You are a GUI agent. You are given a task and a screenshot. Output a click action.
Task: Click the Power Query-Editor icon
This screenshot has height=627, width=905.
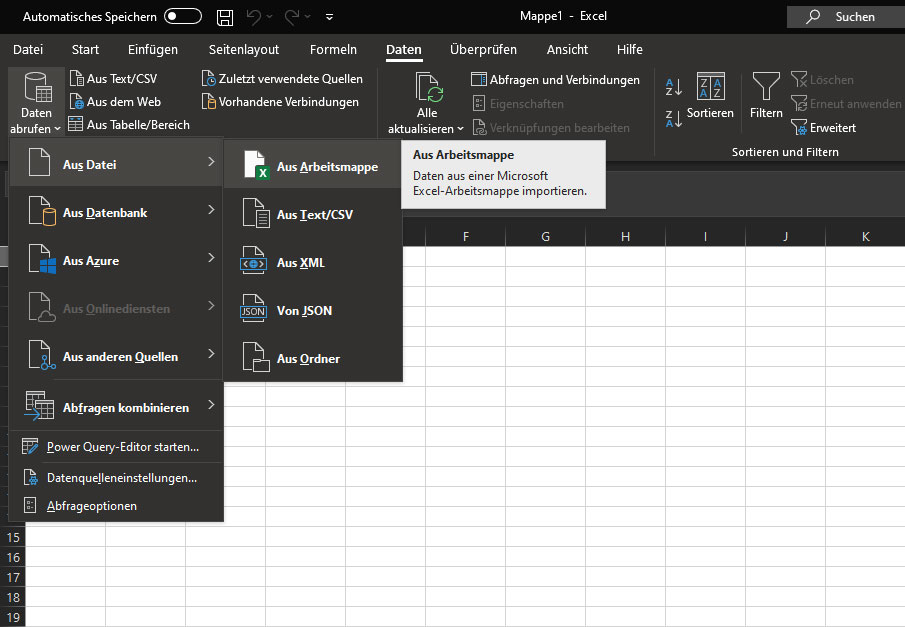(29, 446)
